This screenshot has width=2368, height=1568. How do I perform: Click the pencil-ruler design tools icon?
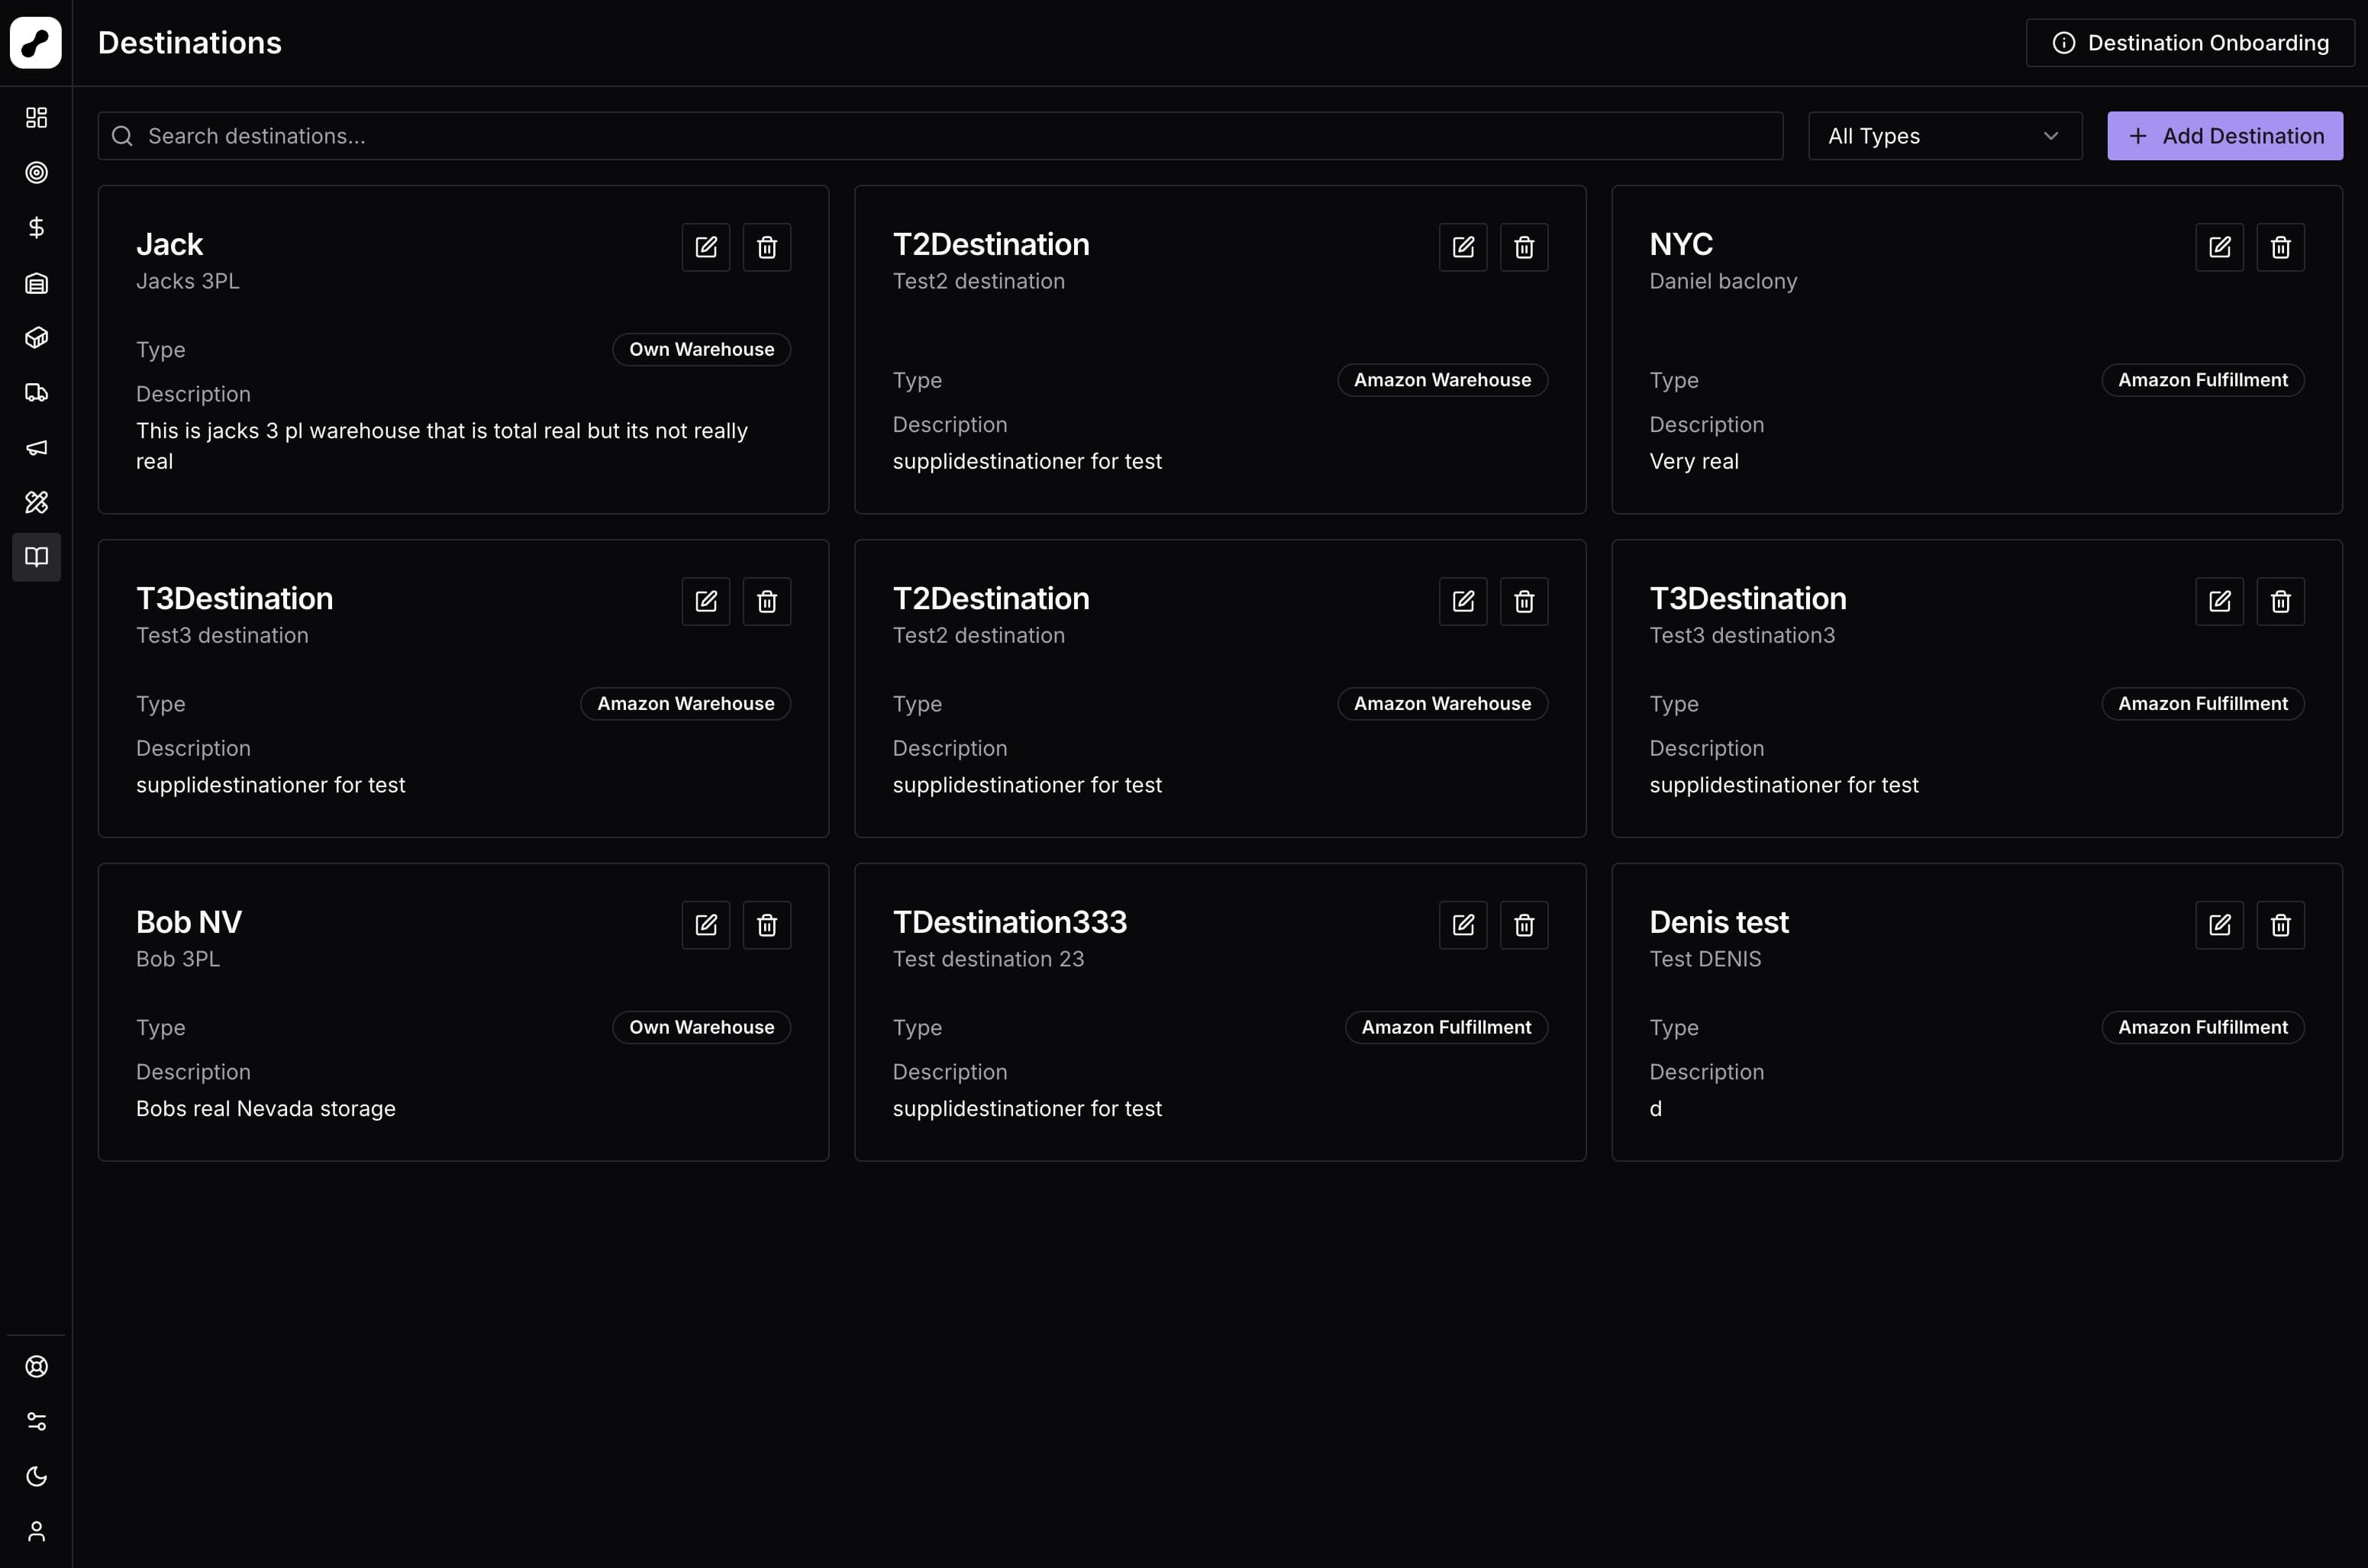[x=36, y=502]
